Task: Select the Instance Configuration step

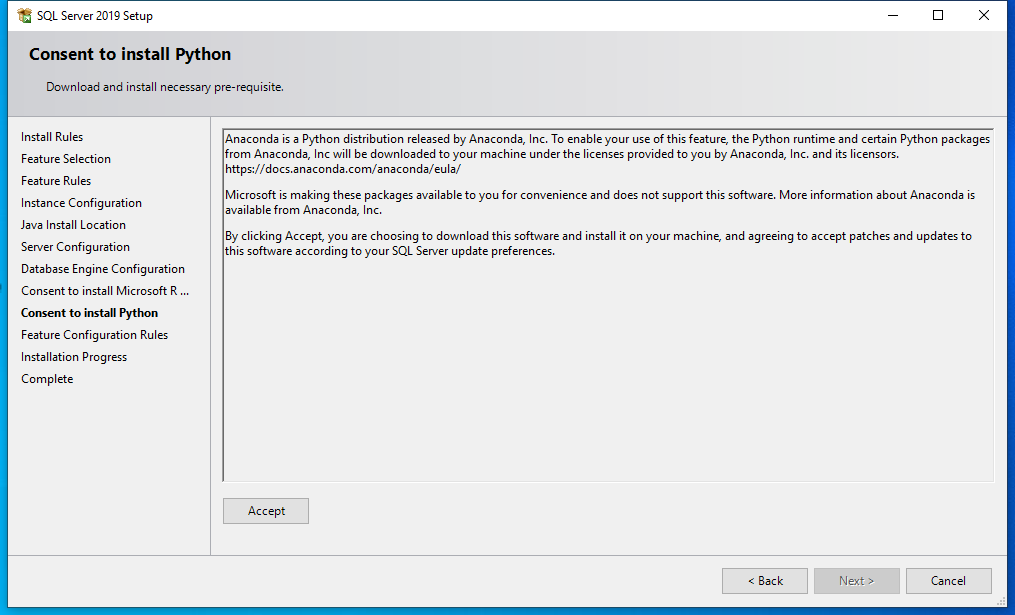Action: click(81, 203)
